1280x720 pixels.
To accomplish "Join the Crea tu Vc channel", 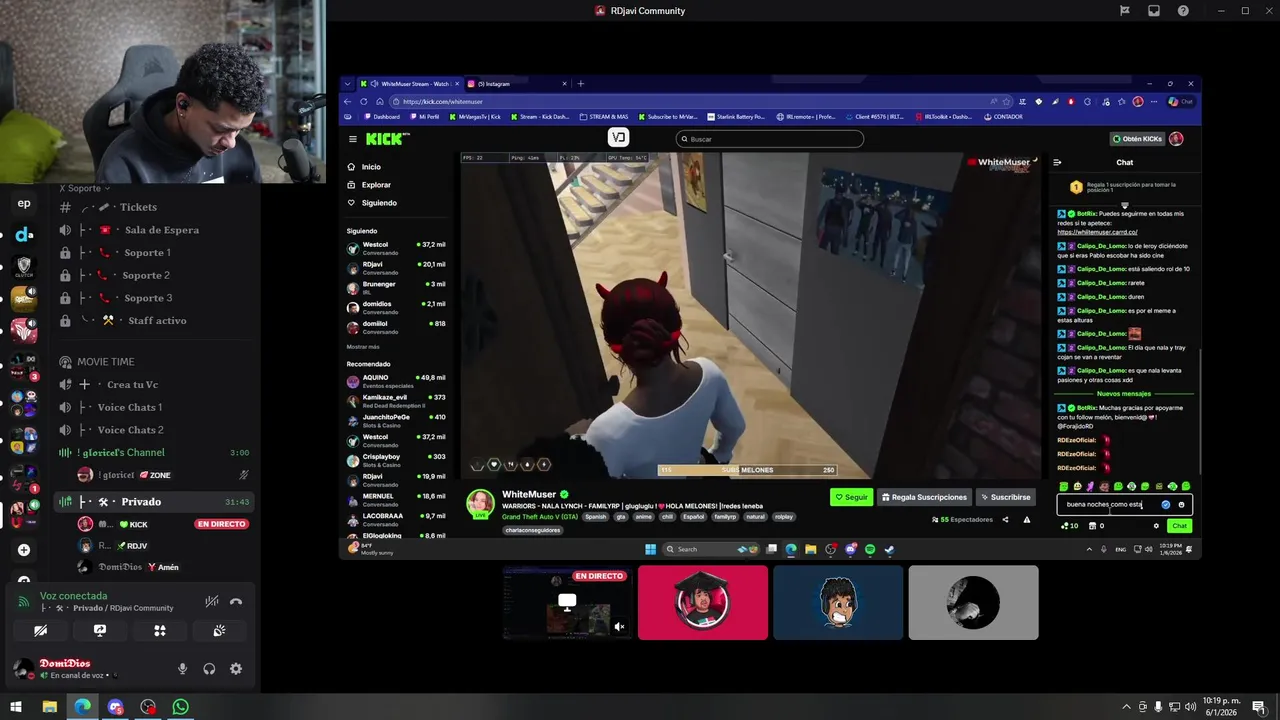I will (155, 385).
